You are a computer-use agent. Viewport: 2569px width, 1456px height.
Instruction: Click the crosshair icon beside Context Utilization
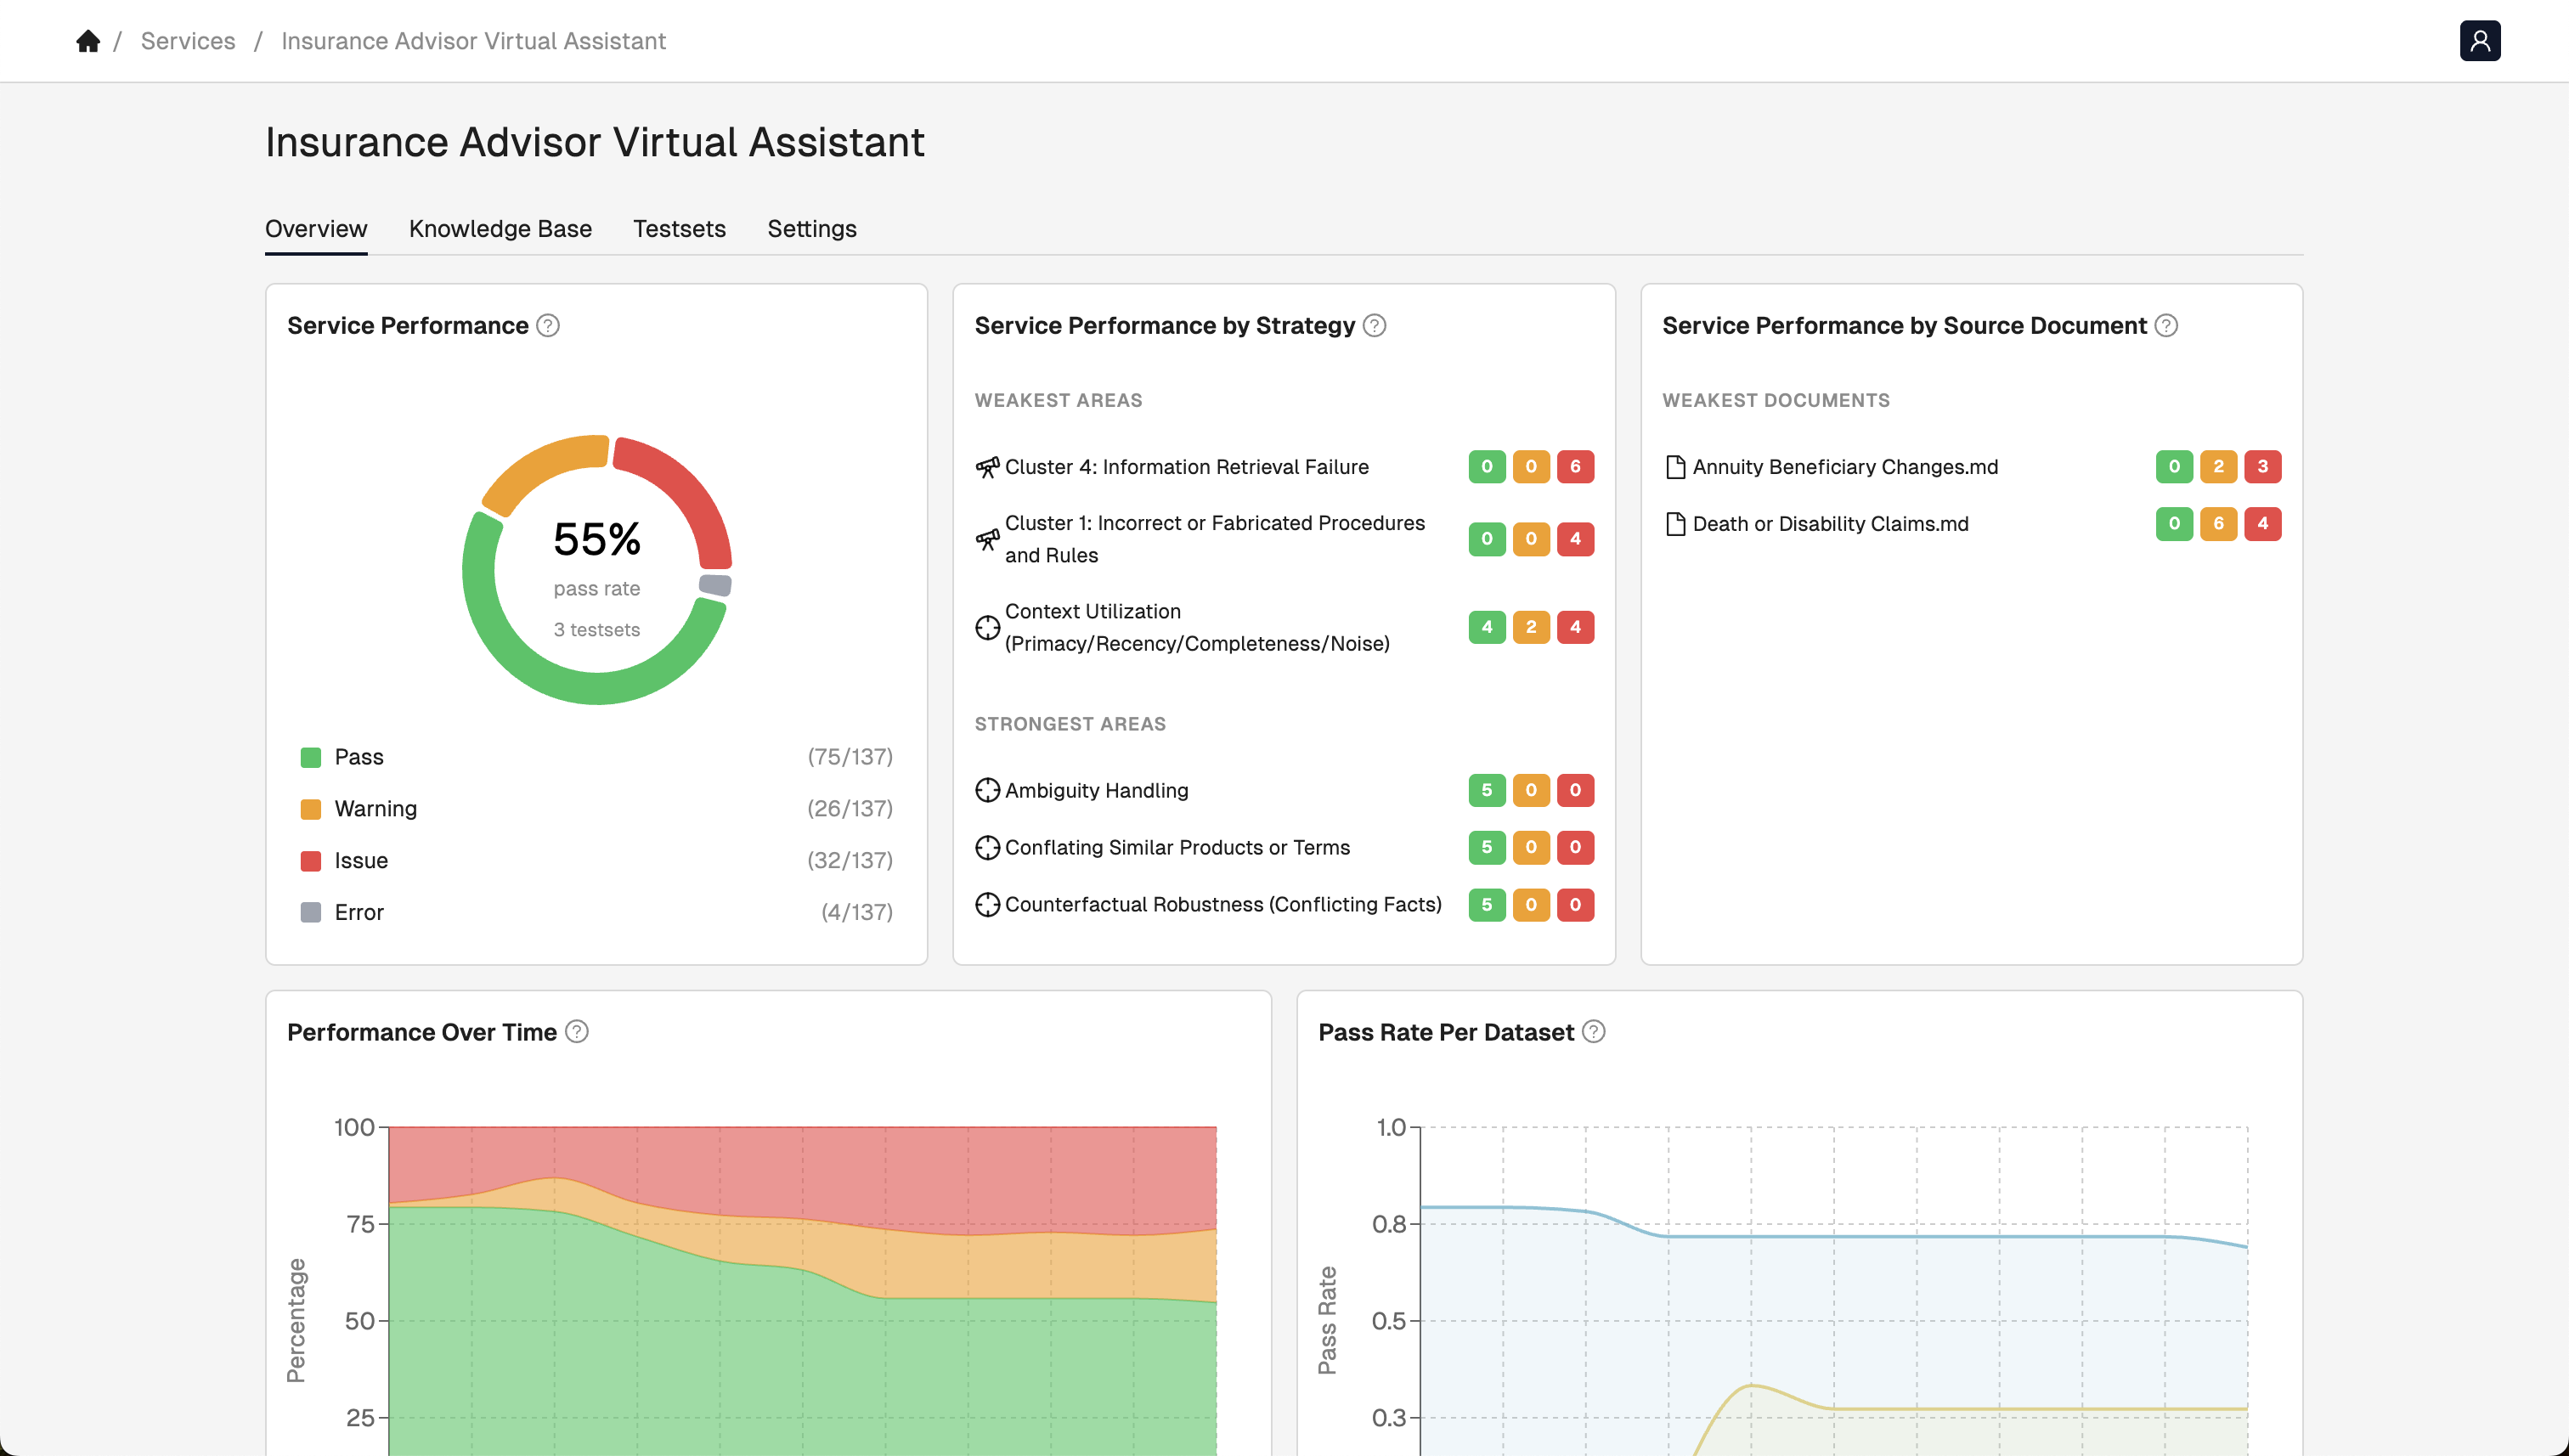coord(987,627)
